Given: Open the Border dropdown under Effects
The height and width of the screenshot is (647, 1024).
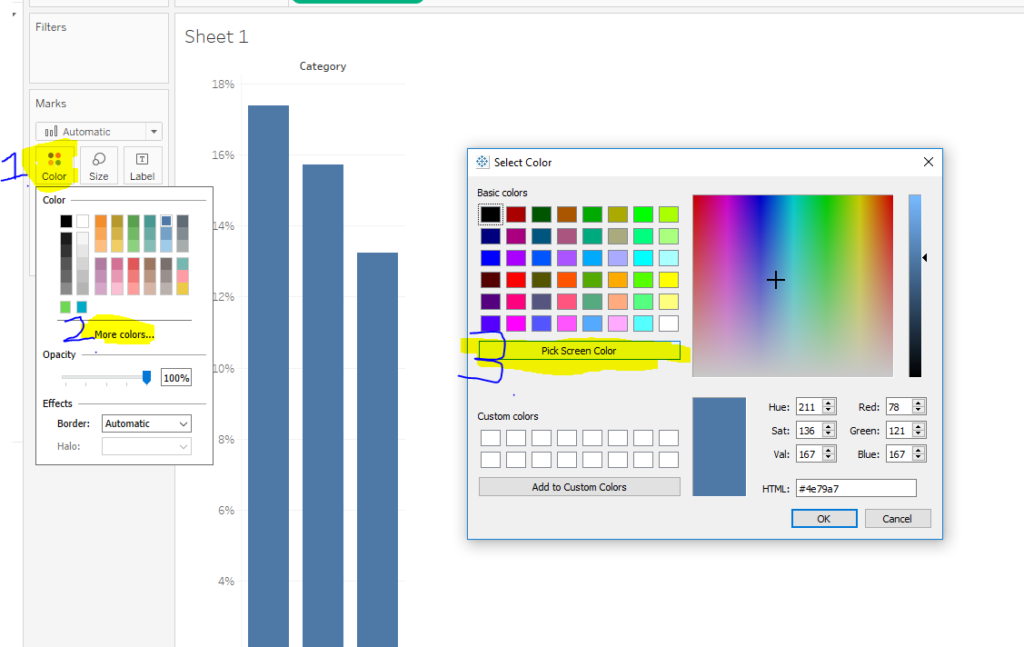Looking at the screenshot, I should pos(146,423).
